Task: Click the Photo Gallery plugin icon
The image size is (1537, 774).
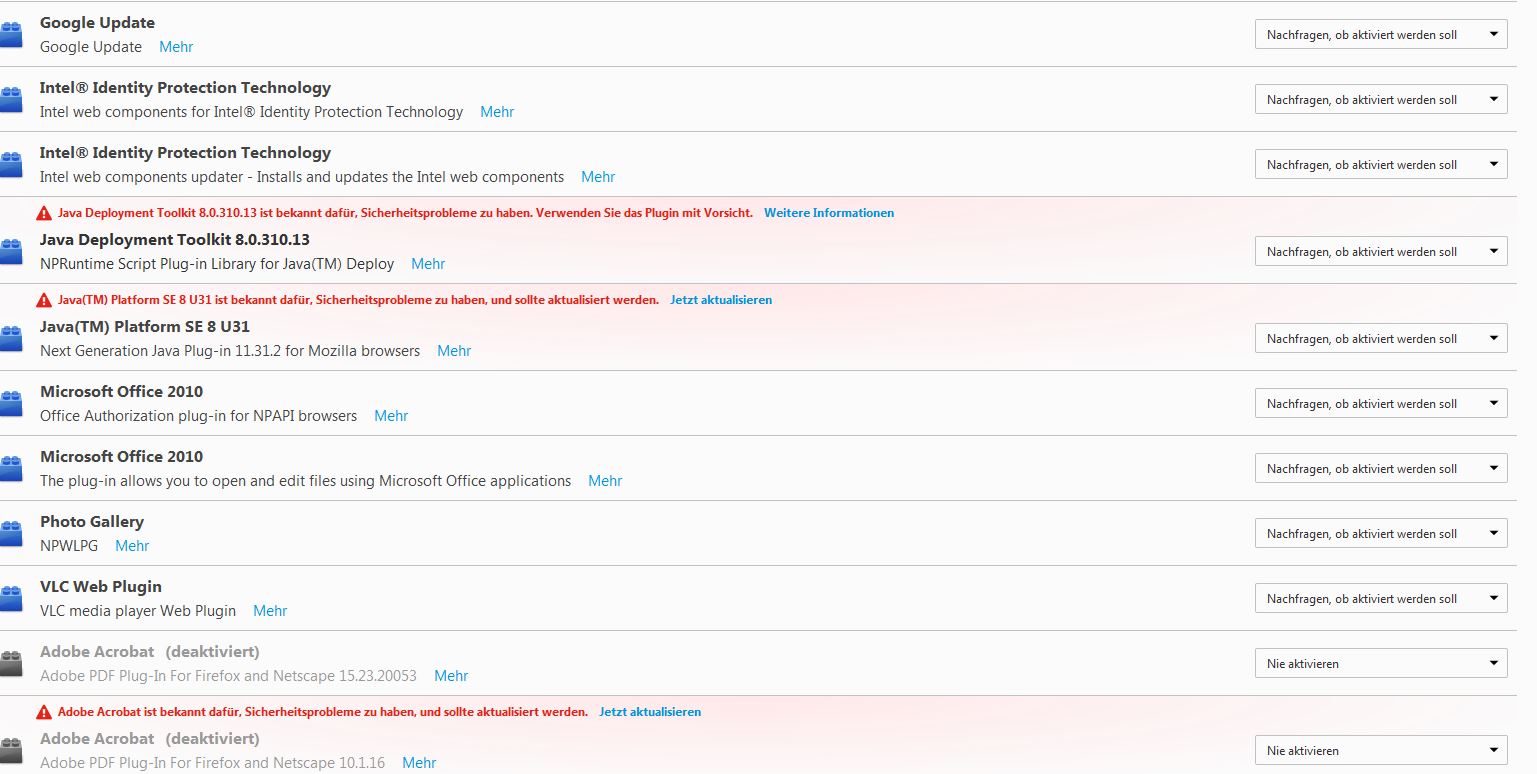Action: (x=11, y=534)
